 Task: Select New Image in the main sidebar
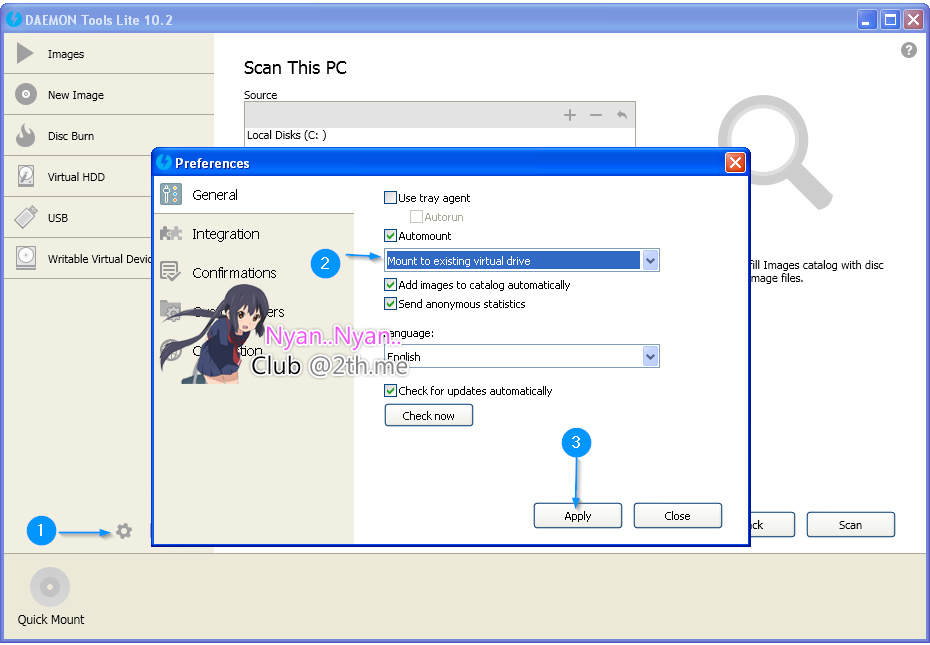(x=109, y=95)
